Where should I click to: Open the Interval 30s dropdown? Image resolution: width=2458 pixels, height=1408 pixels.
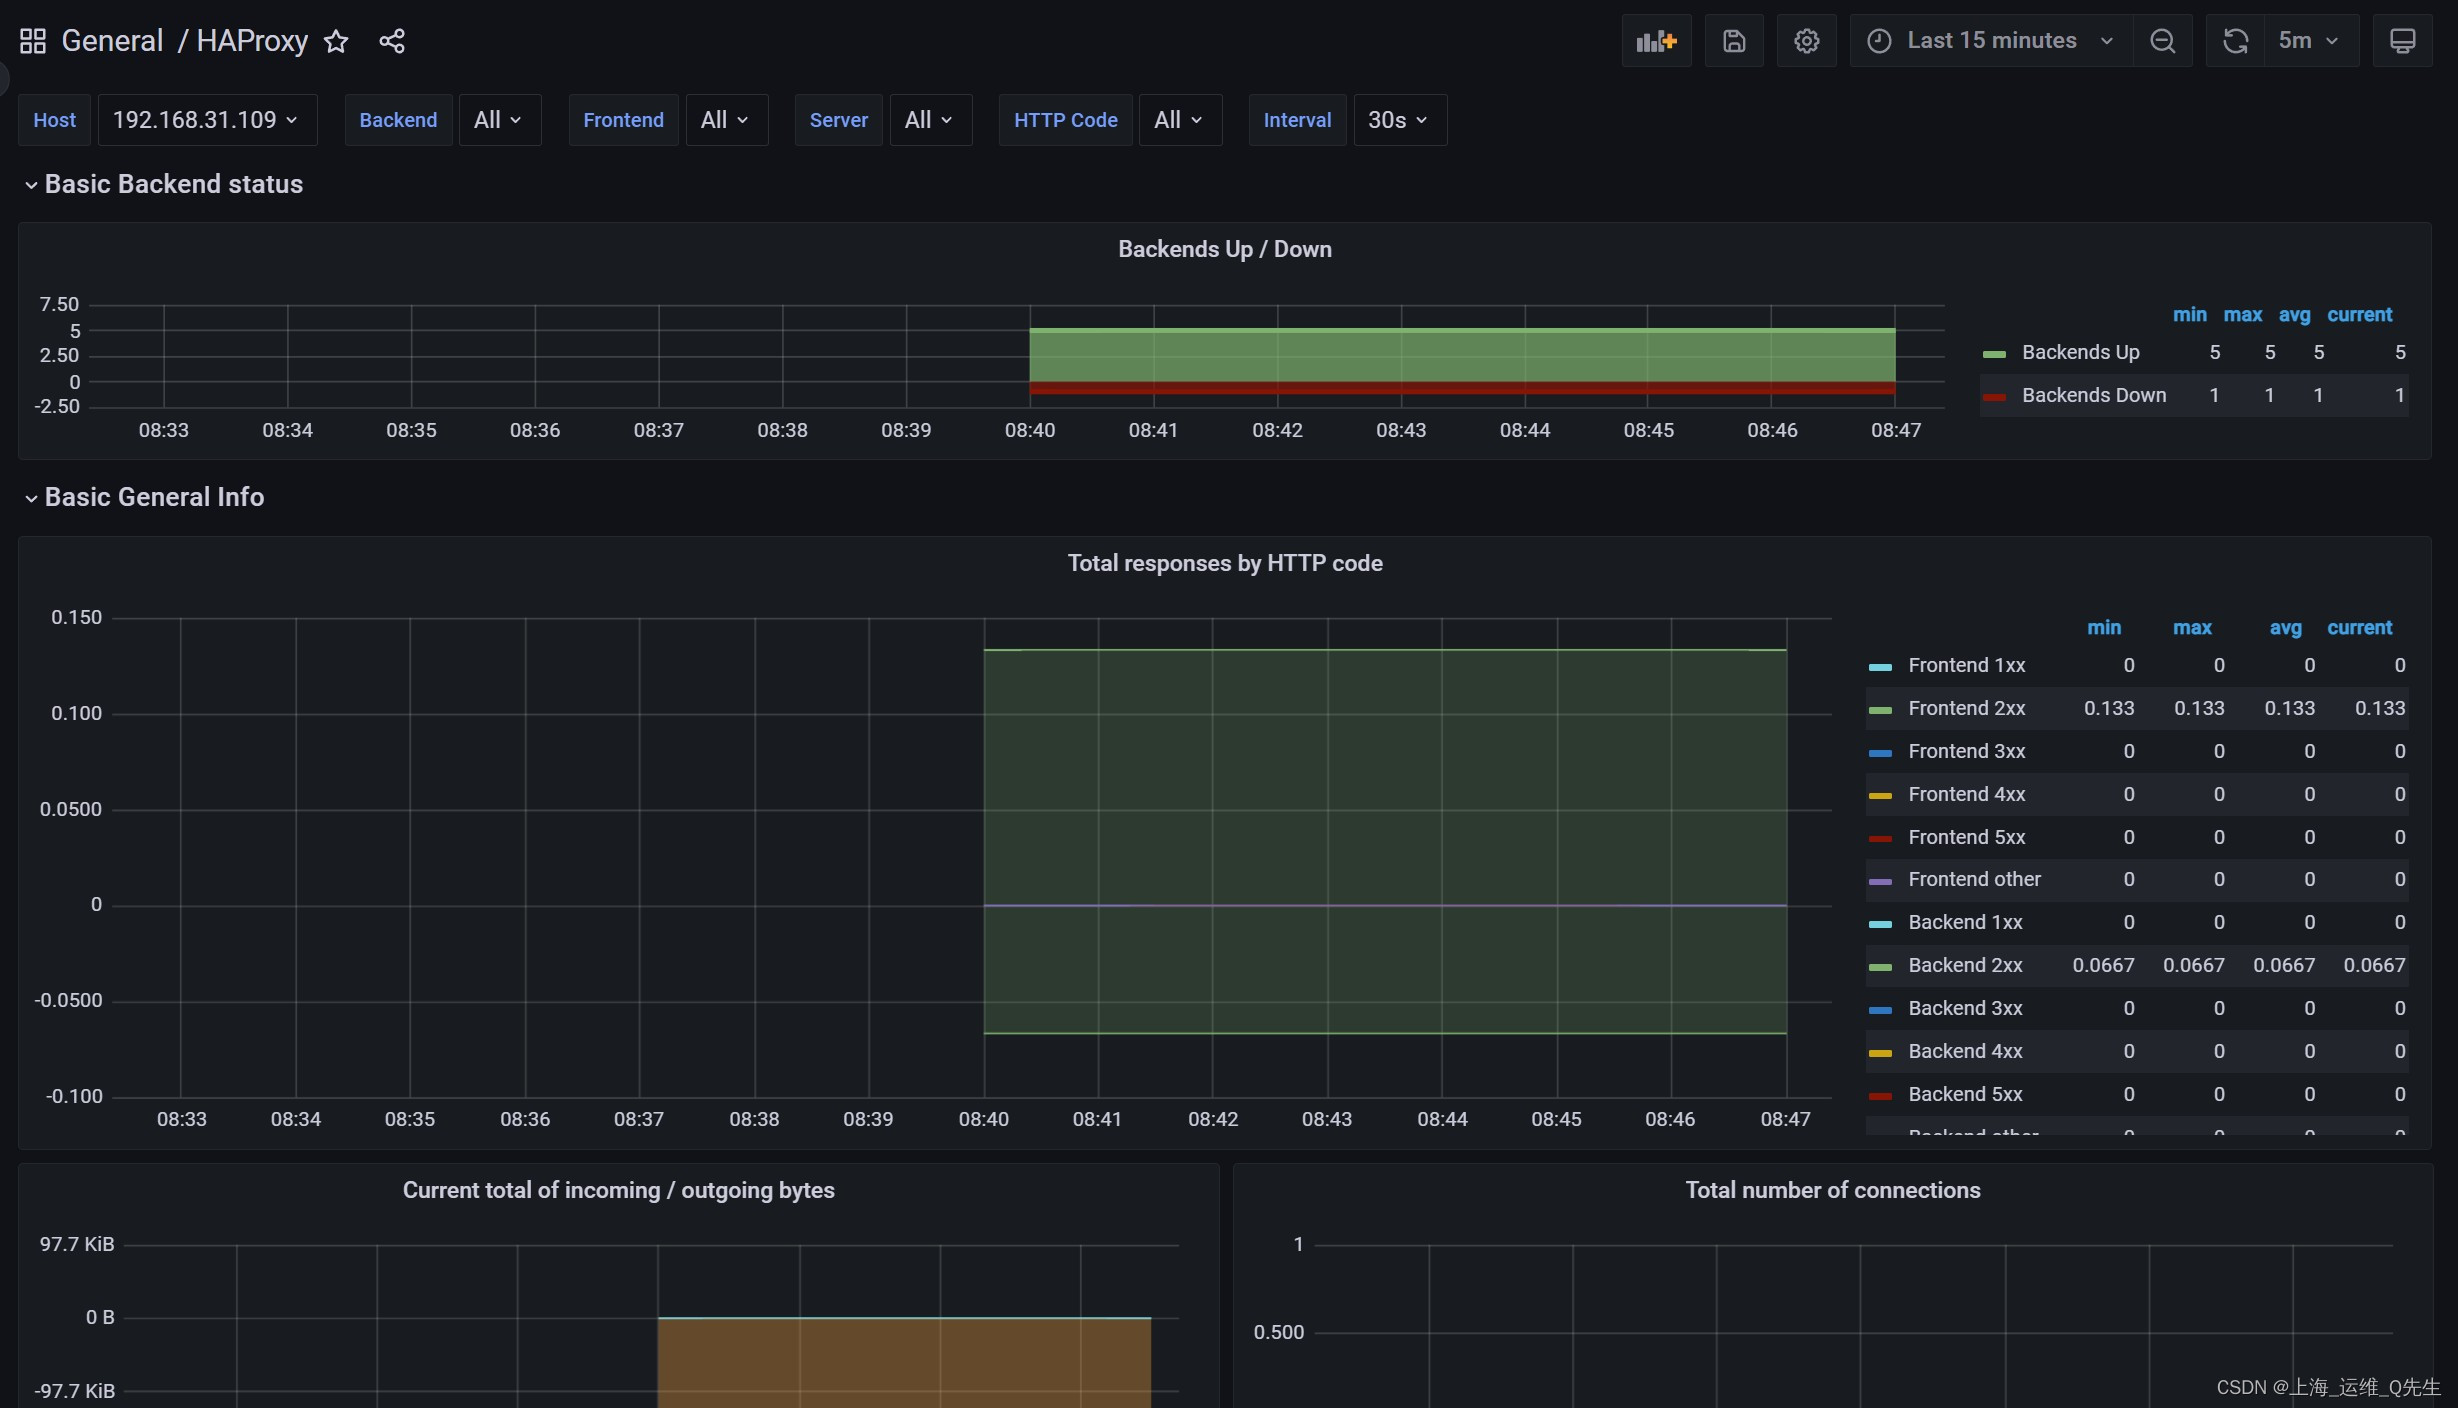tap(1399, 120)
